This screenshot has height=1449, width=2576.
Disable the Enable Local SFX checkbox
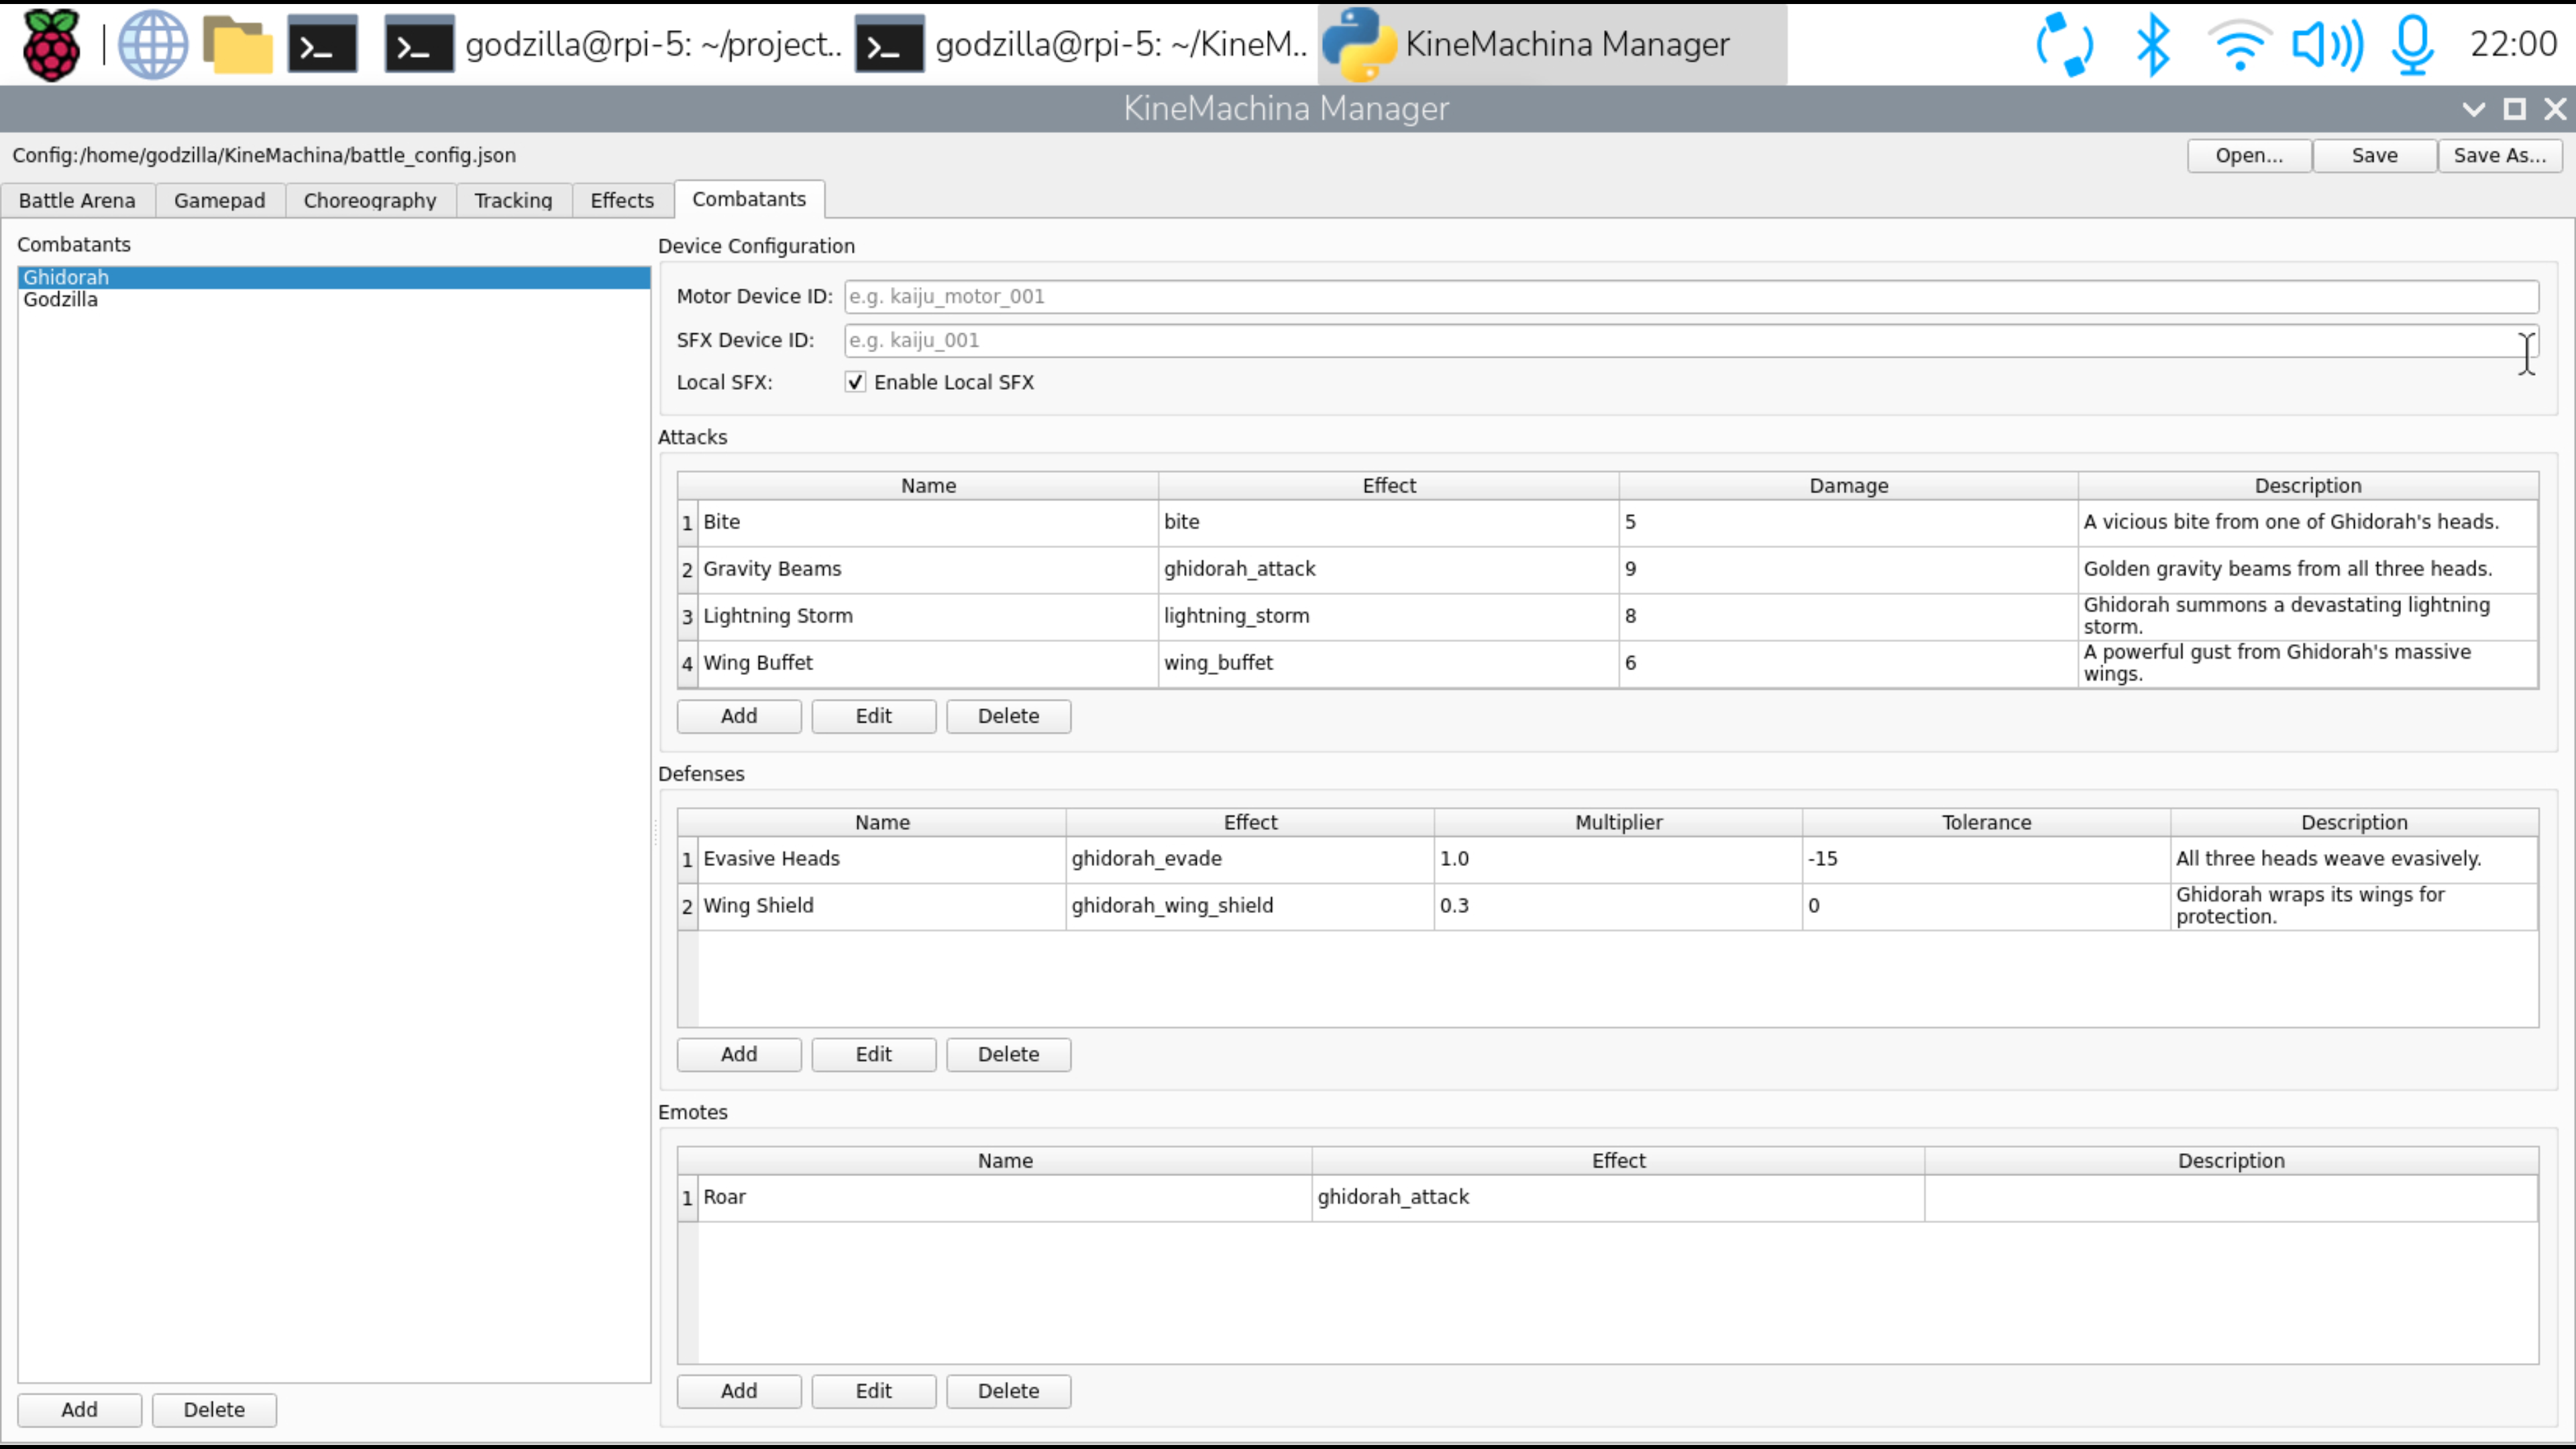(855, 382)
